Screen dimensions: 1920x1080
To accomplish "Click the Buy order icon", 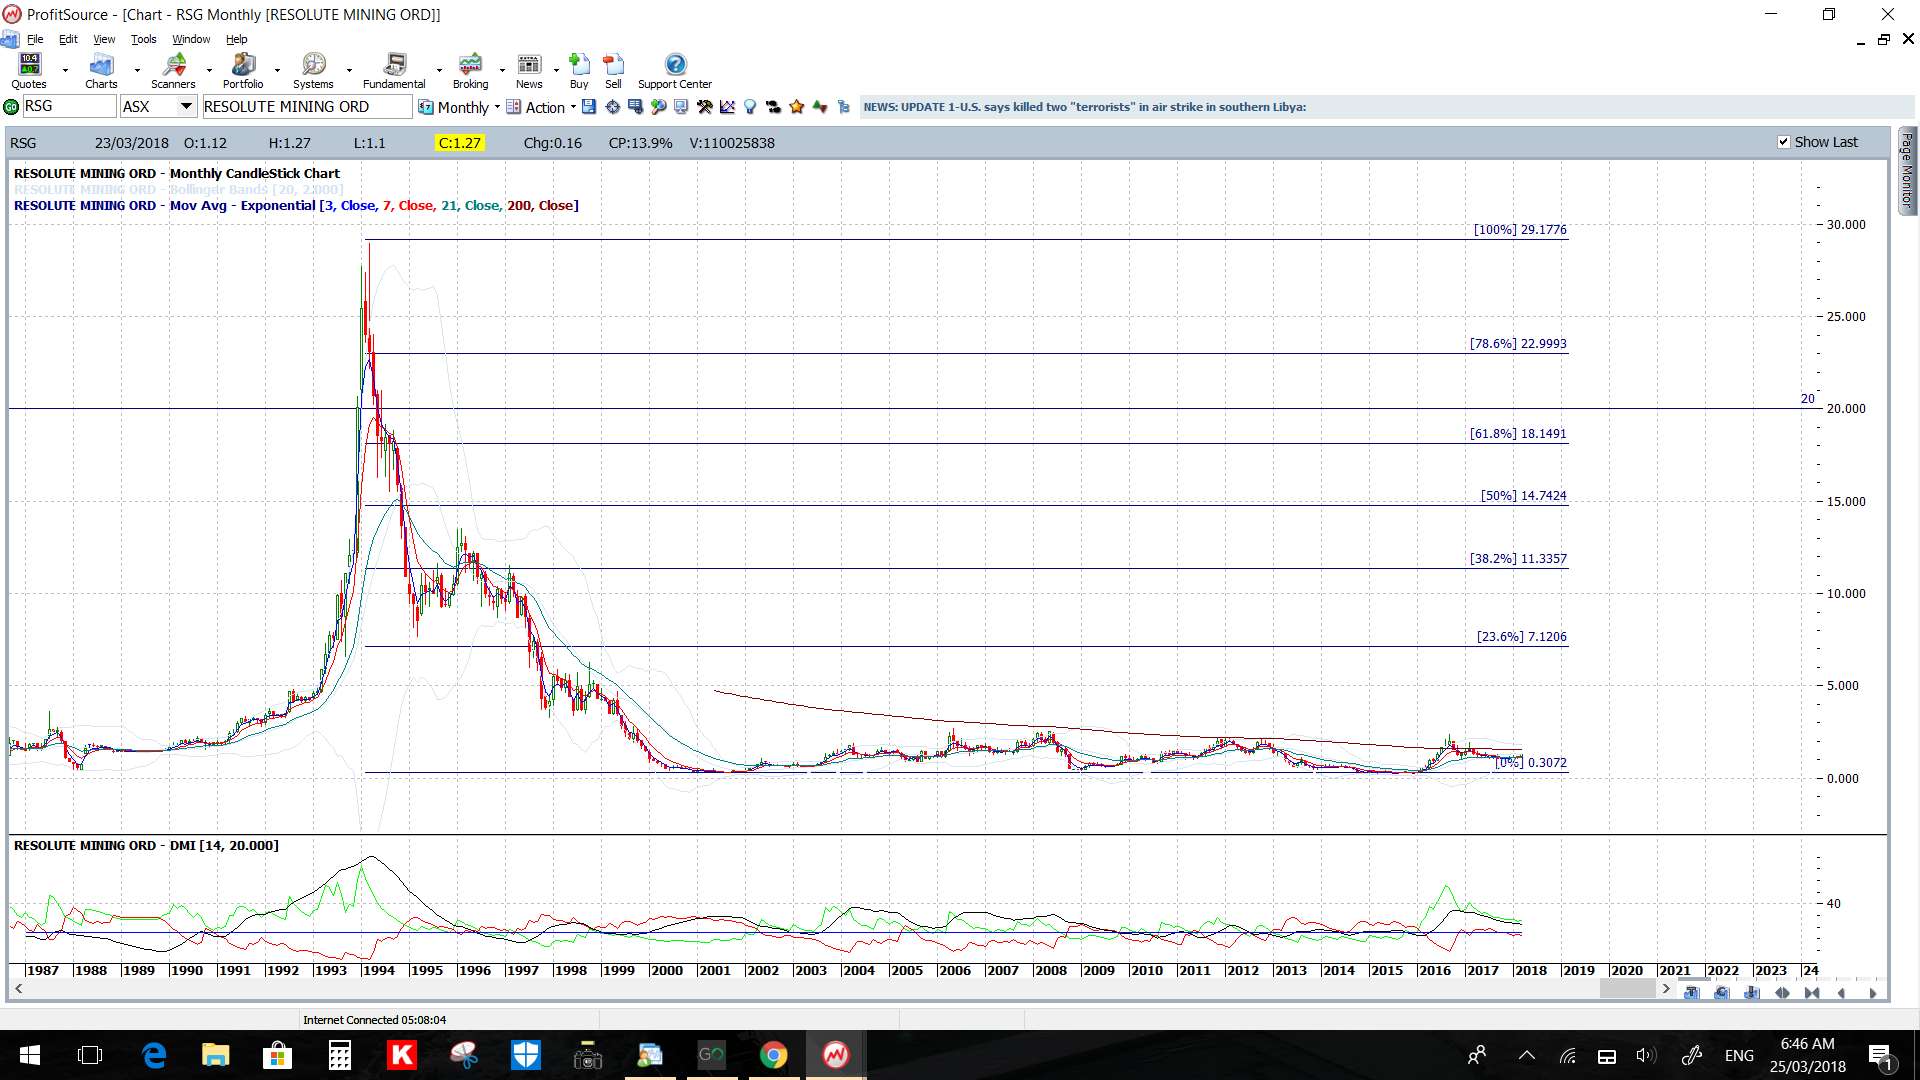I will pyautogui.click(x=579, y=70).
